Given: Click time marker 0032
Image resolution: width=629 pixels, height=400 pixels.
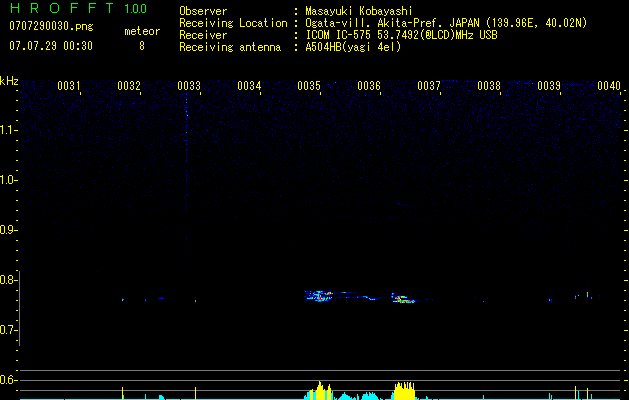Looking at the screenshot, I should (x=129, y=86).
